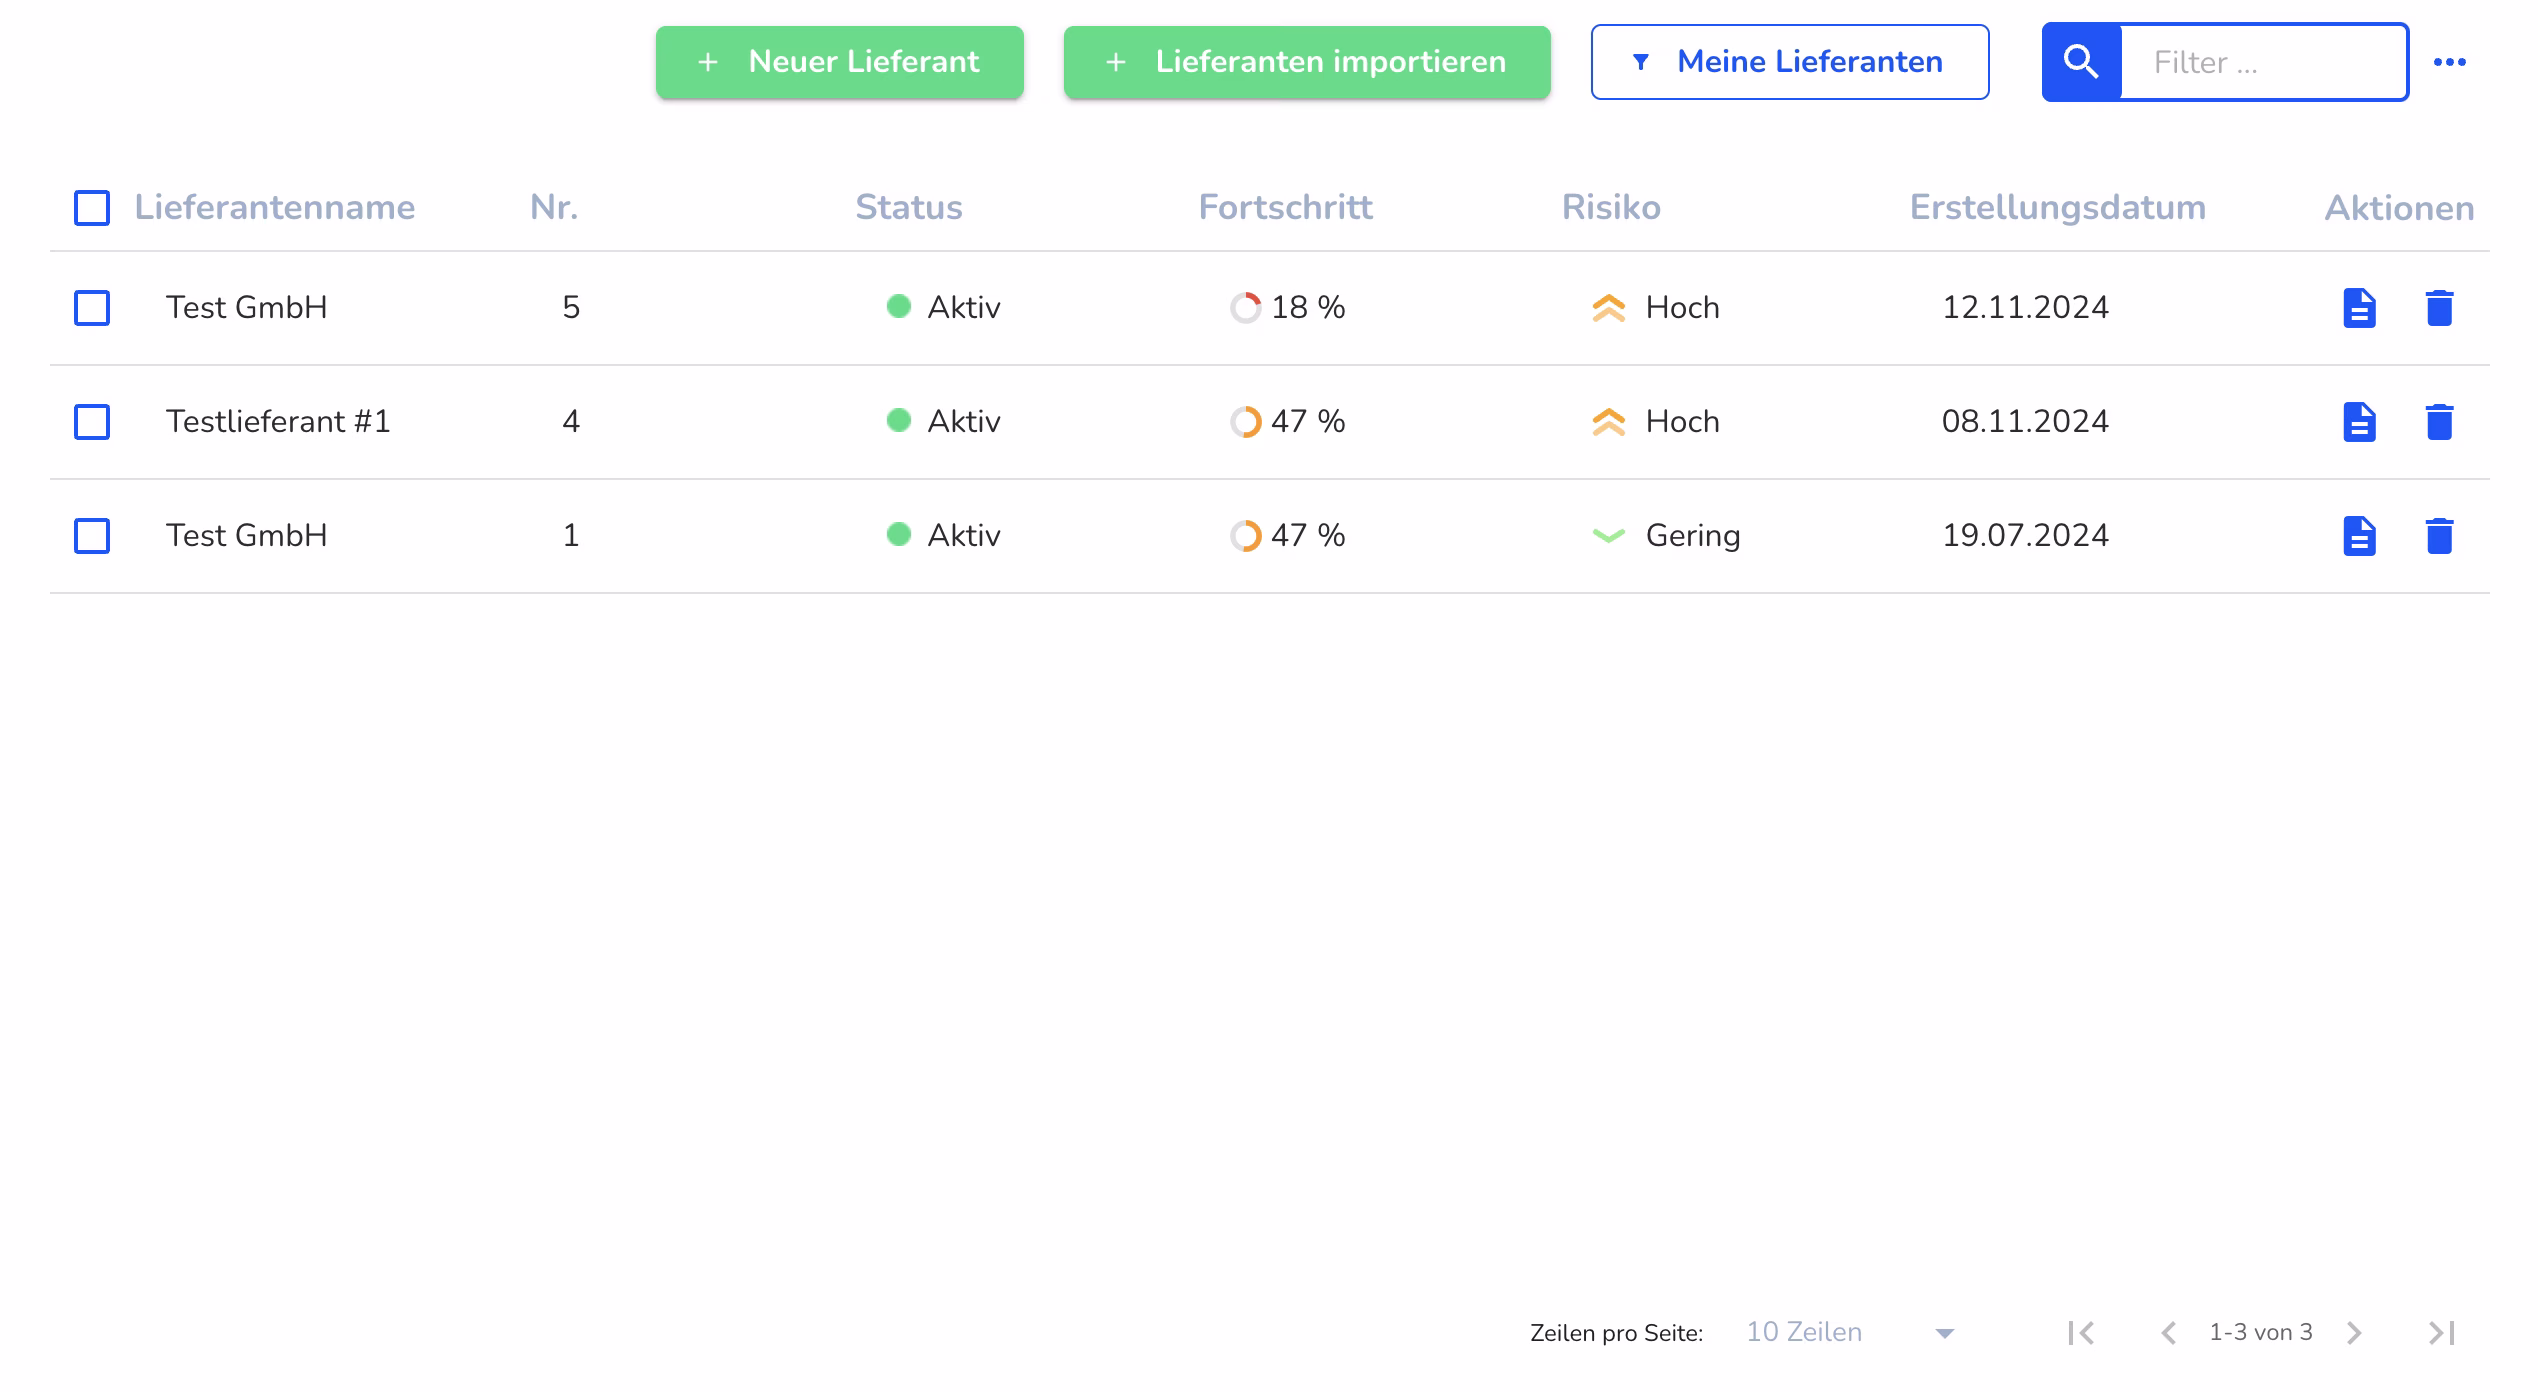Viewport: 2538px width, 1392px height.
Task: Open document icon for Testlieferant #1
Action: (x=2359, y=421)
